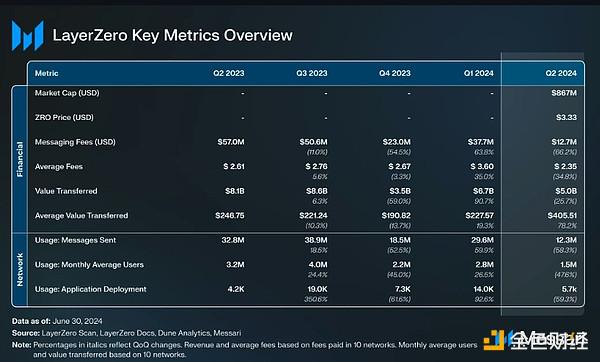Click the Q3 2023 column header

pos(311,73)
